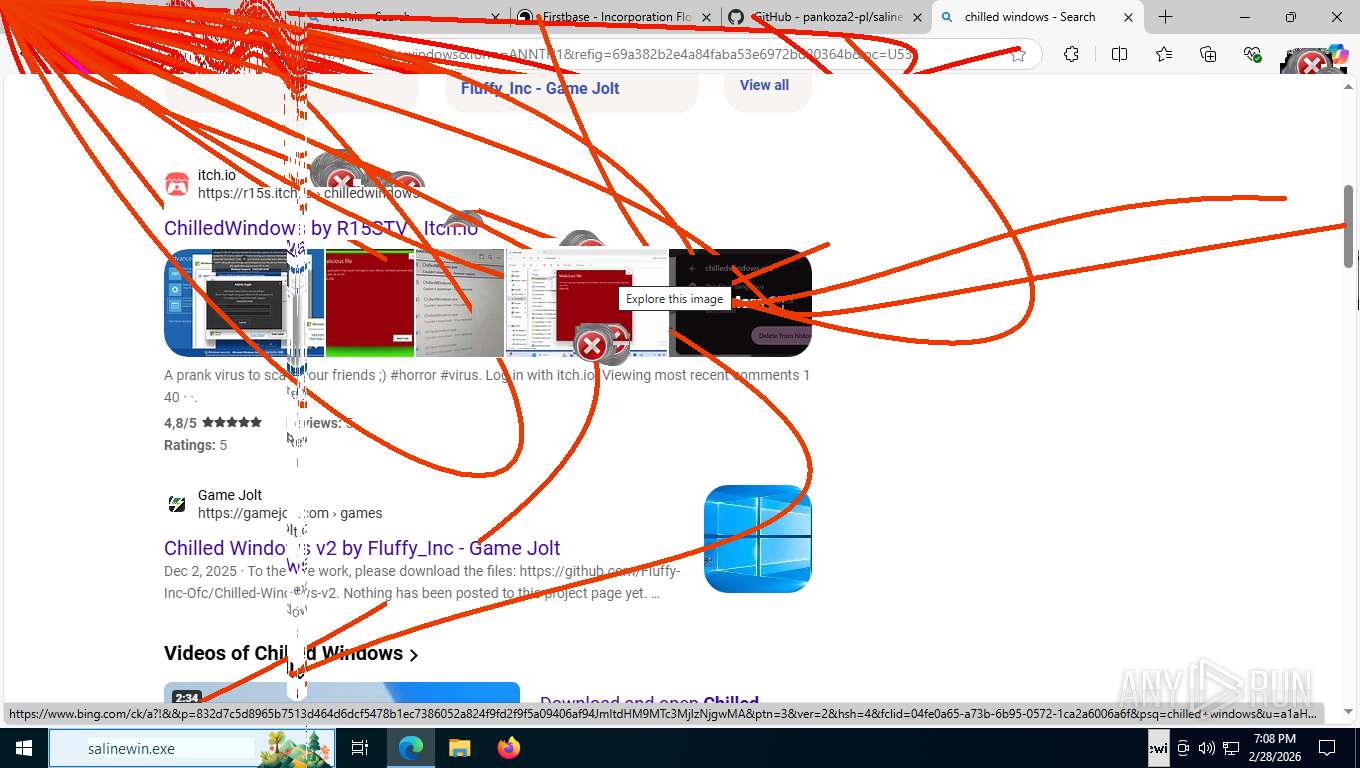The image size is (1360, 768).
Task: Open the gray file list thumbnail
Action: coord(460,303)
